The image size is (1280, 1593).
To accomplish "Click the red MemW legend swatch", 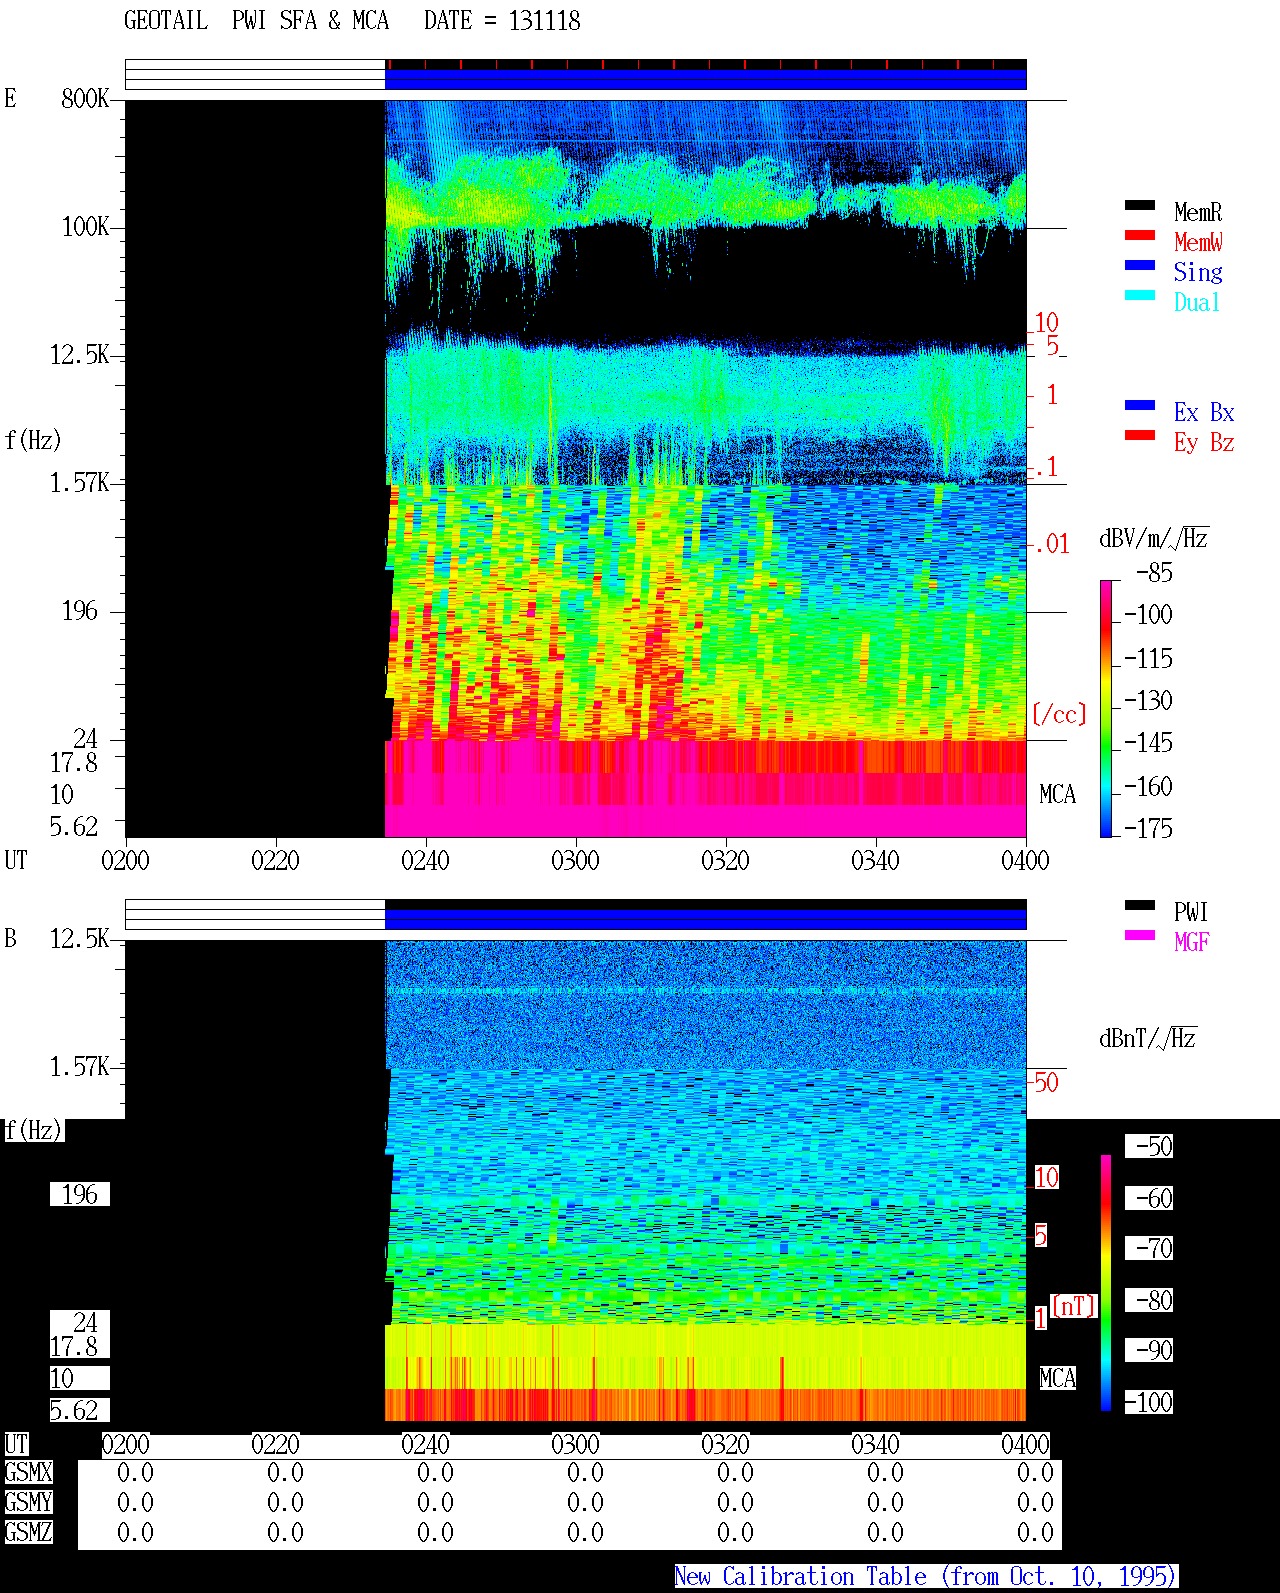I will [x=1140, y=235].
